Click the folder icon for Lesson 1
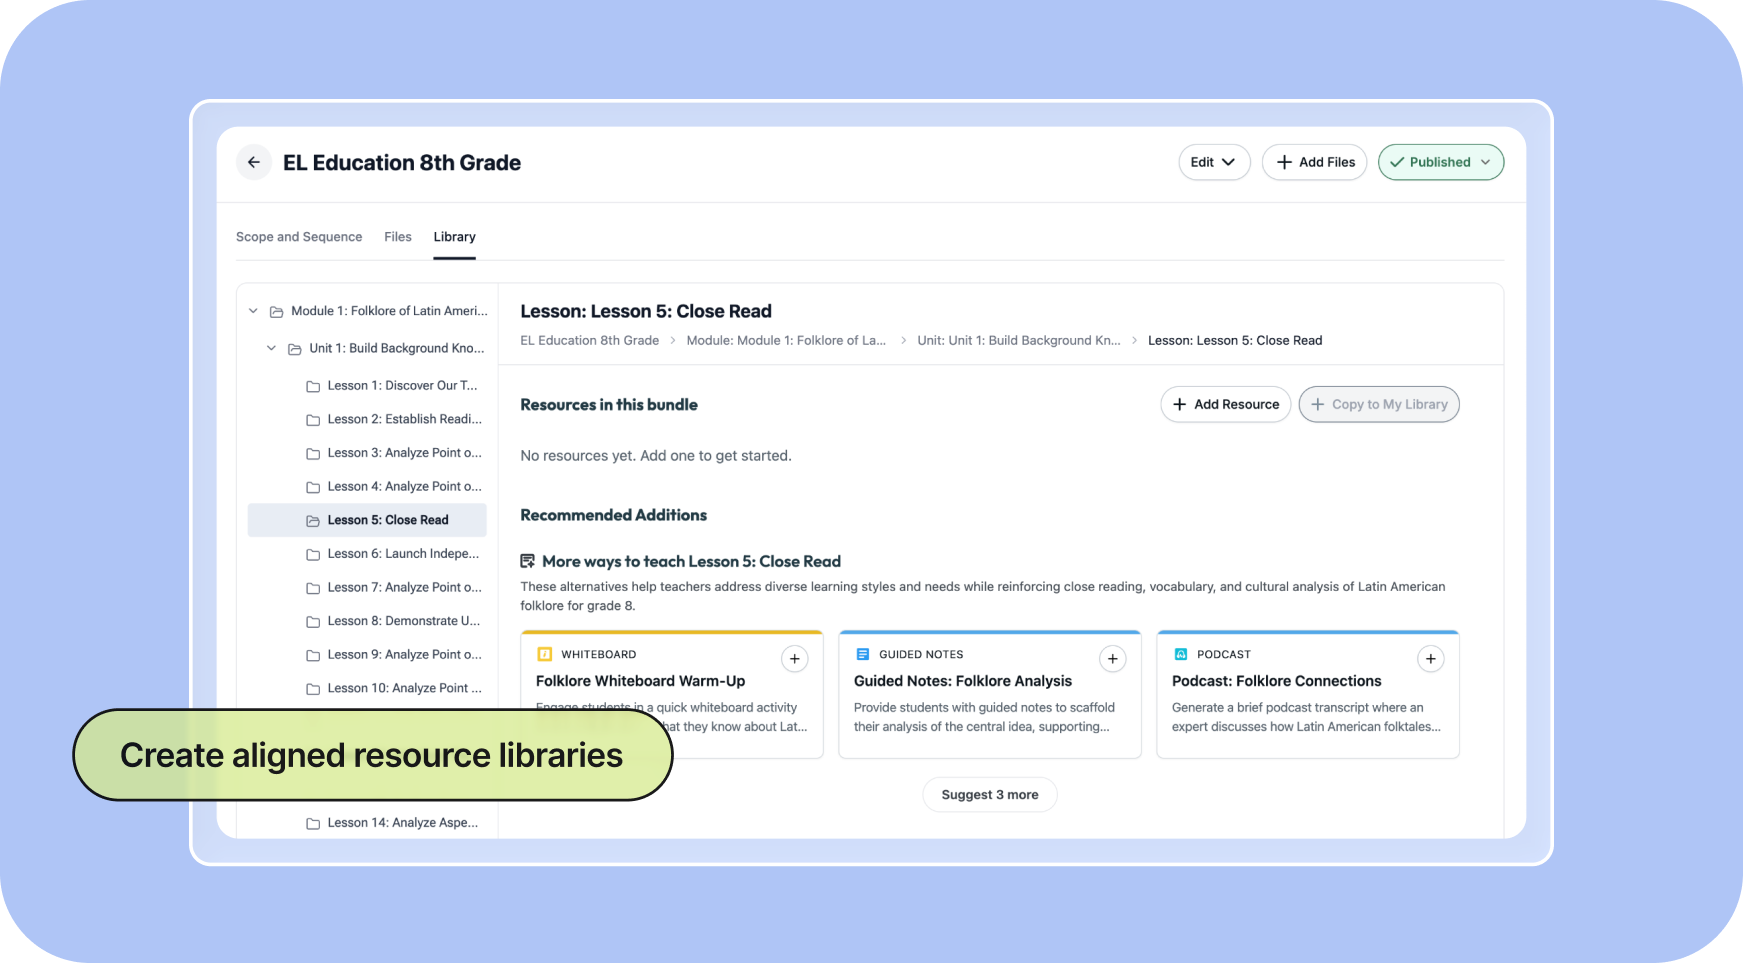The width and height of the screenshot is (1743, 963). [x=313, y=386]
